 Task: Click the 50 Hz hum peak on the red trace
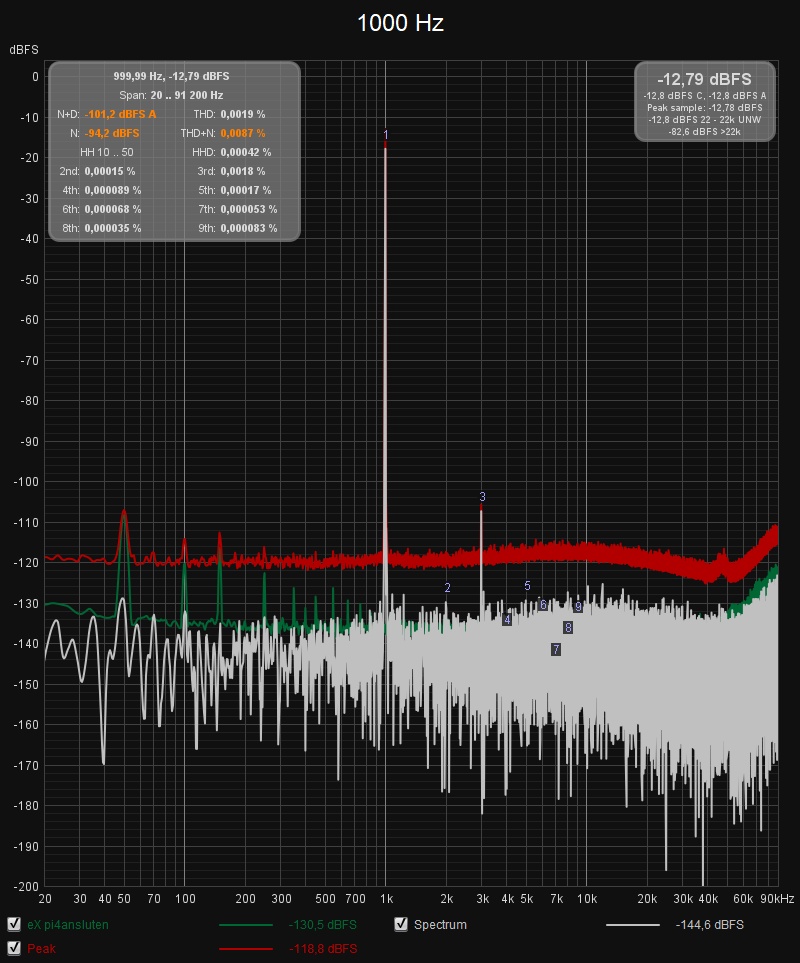[124, 511]
